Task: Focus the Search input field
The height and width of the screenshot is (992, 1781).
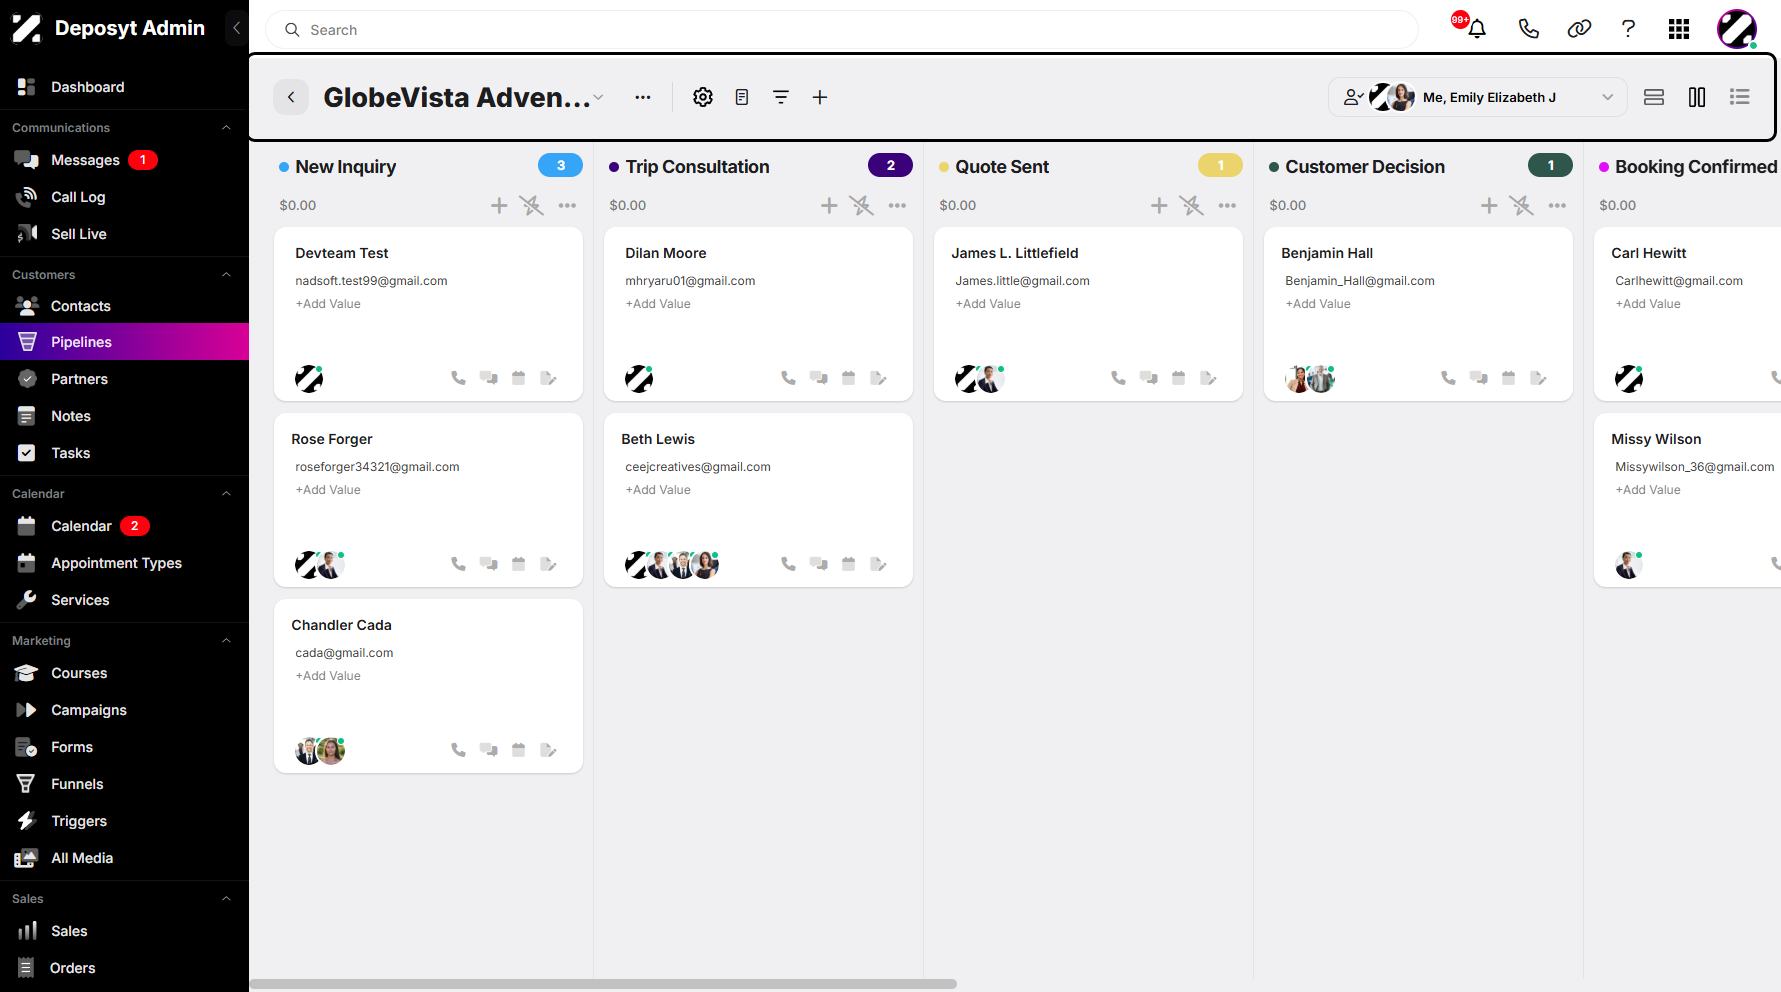Action: (x=842, y=30)
